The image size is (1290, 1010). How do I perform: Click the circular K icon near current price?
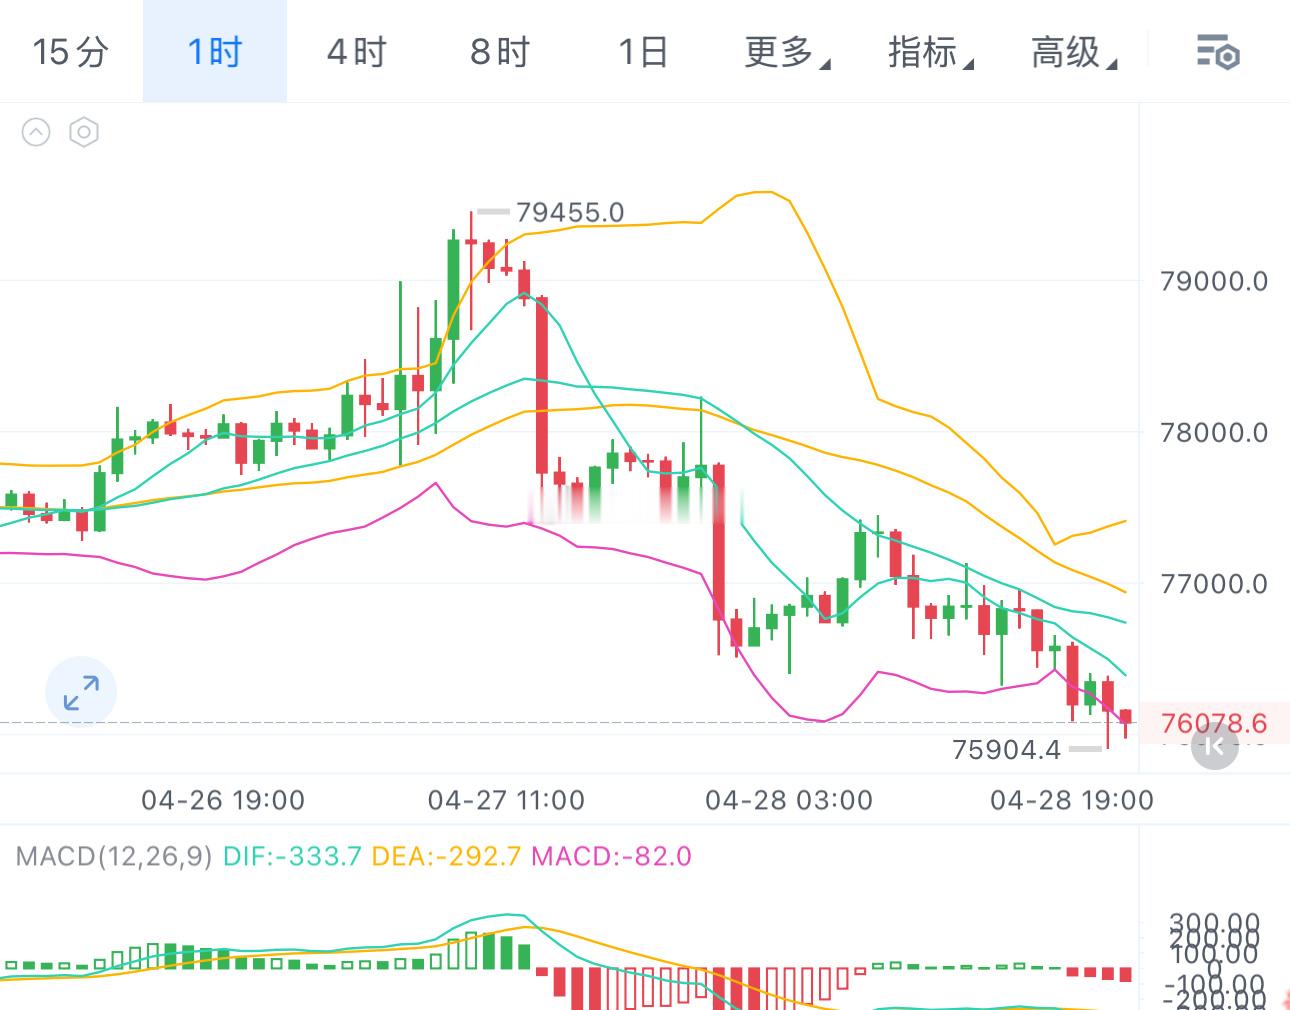(x=1213, y=747)
